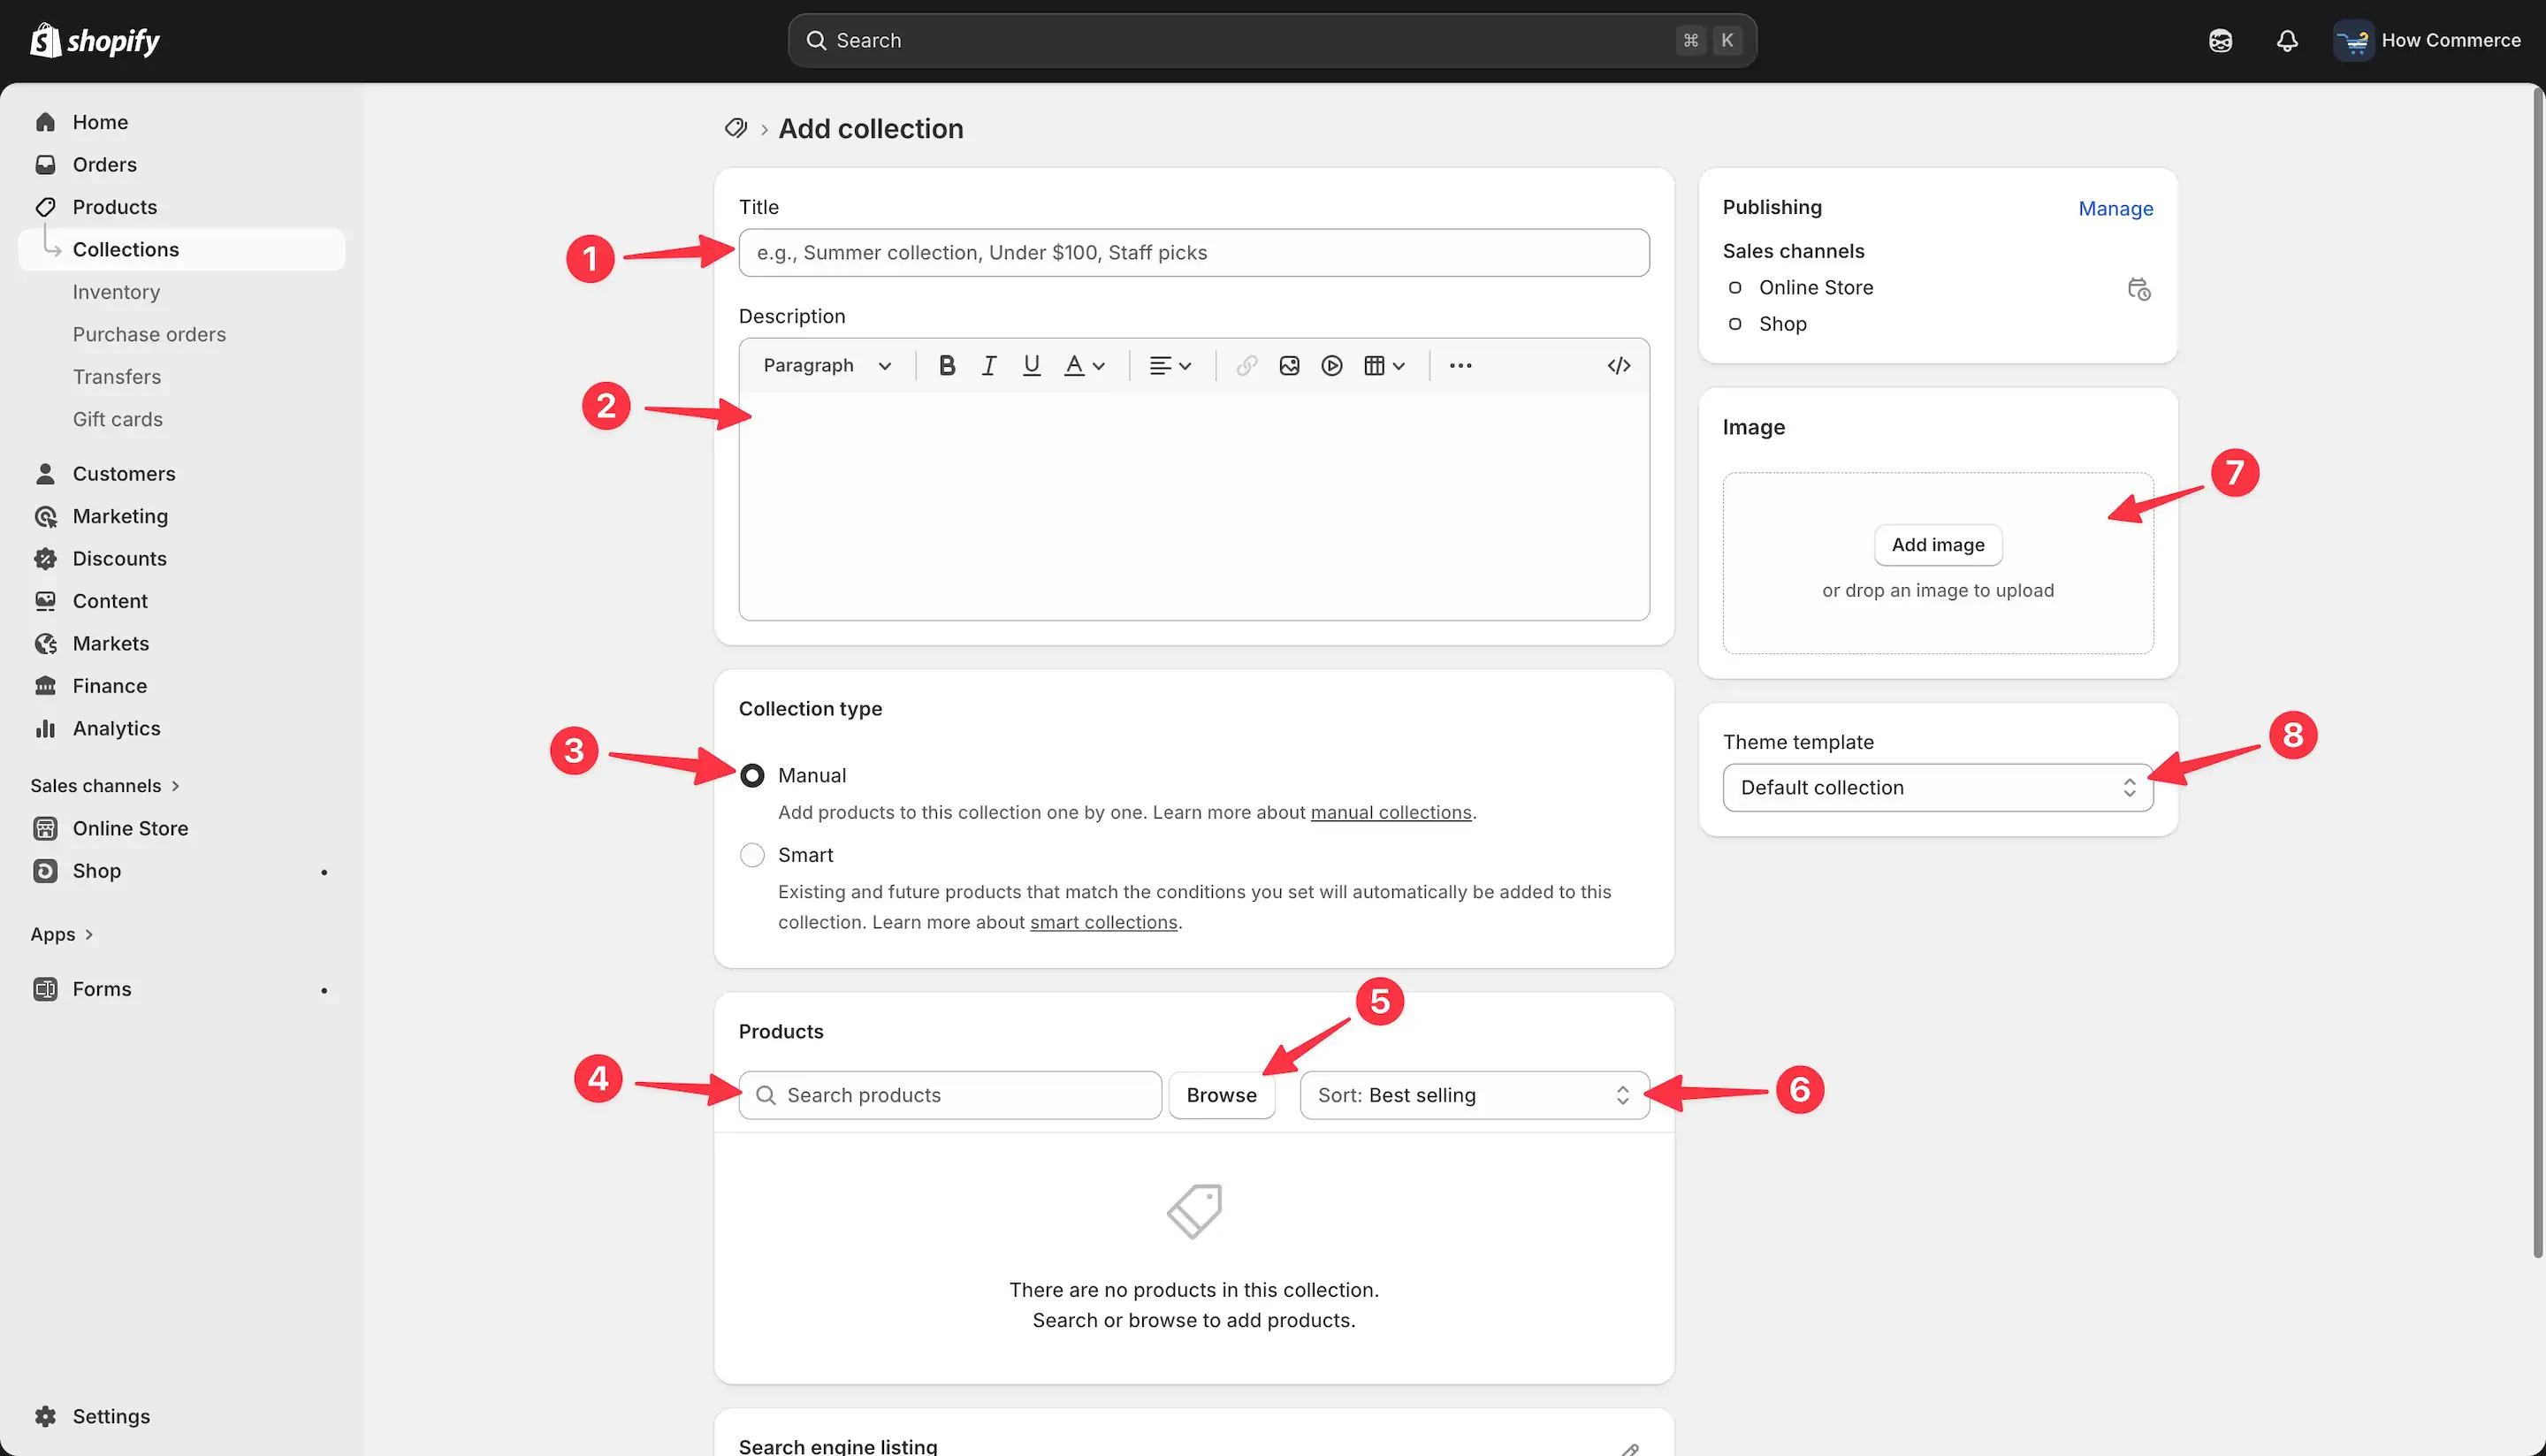Select the Manual collection type

pyautogui.click(x=752, y=776)
